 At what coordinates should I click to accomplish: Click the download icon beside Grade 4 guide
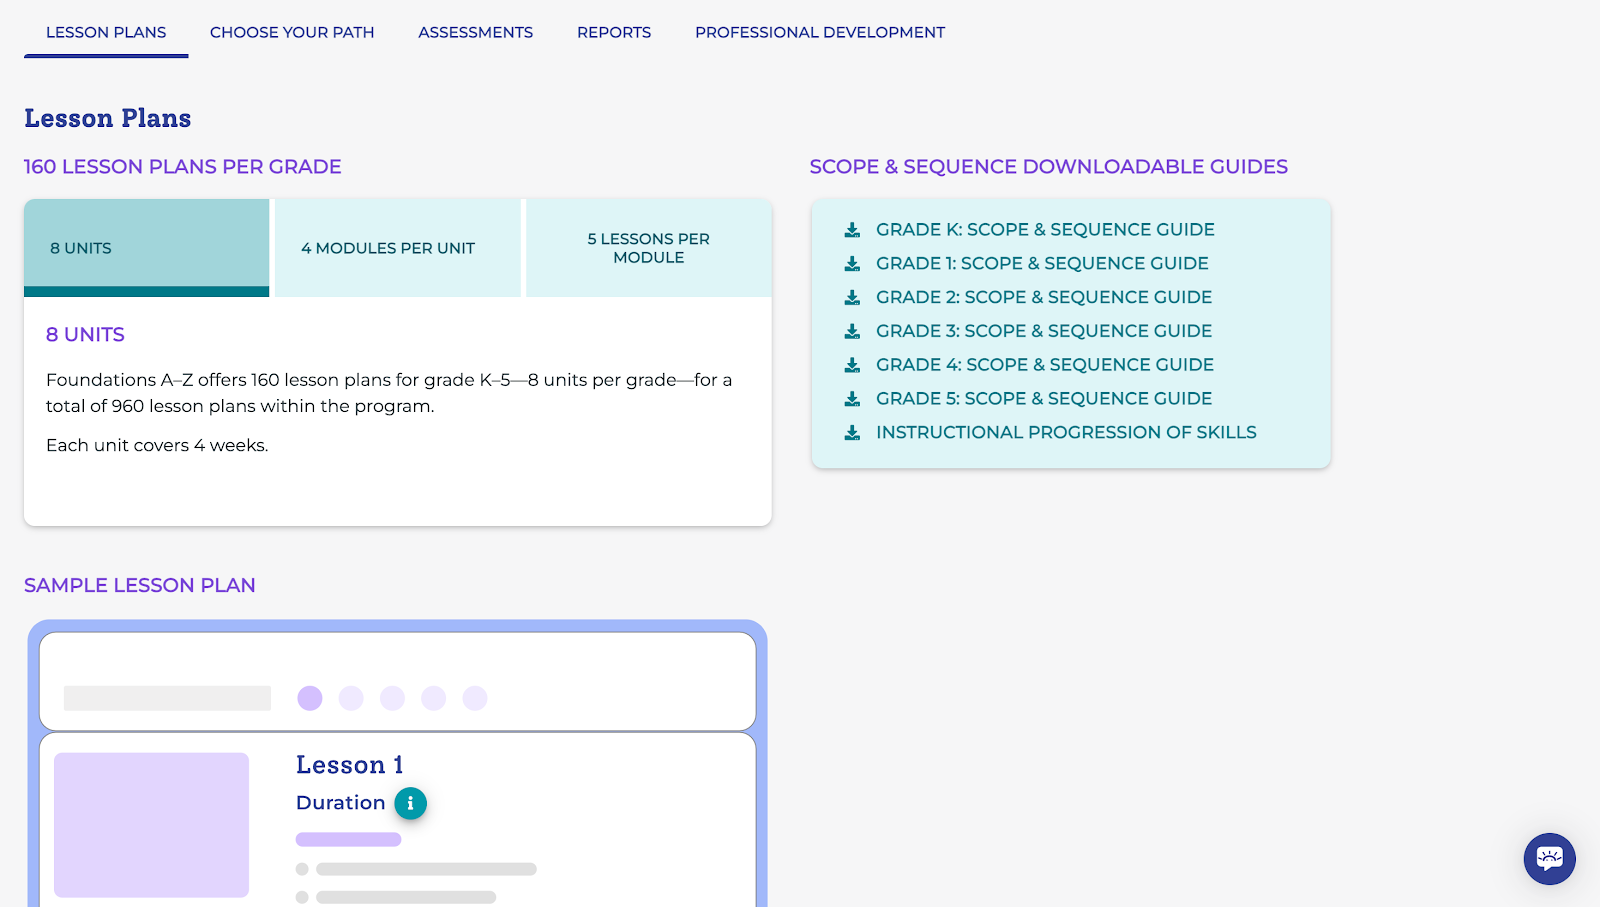tap(852, 365)
